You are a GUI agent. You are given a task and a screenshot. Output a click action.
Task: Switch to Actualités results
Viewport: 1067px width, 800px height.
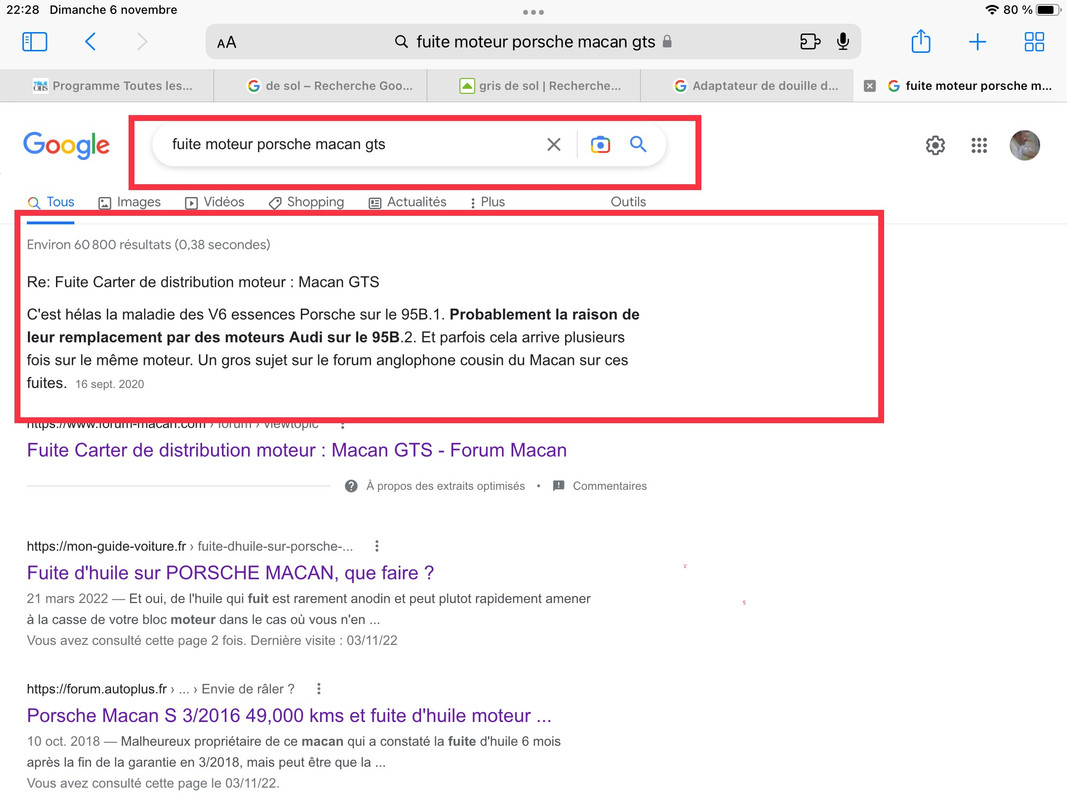coord(407,202)
